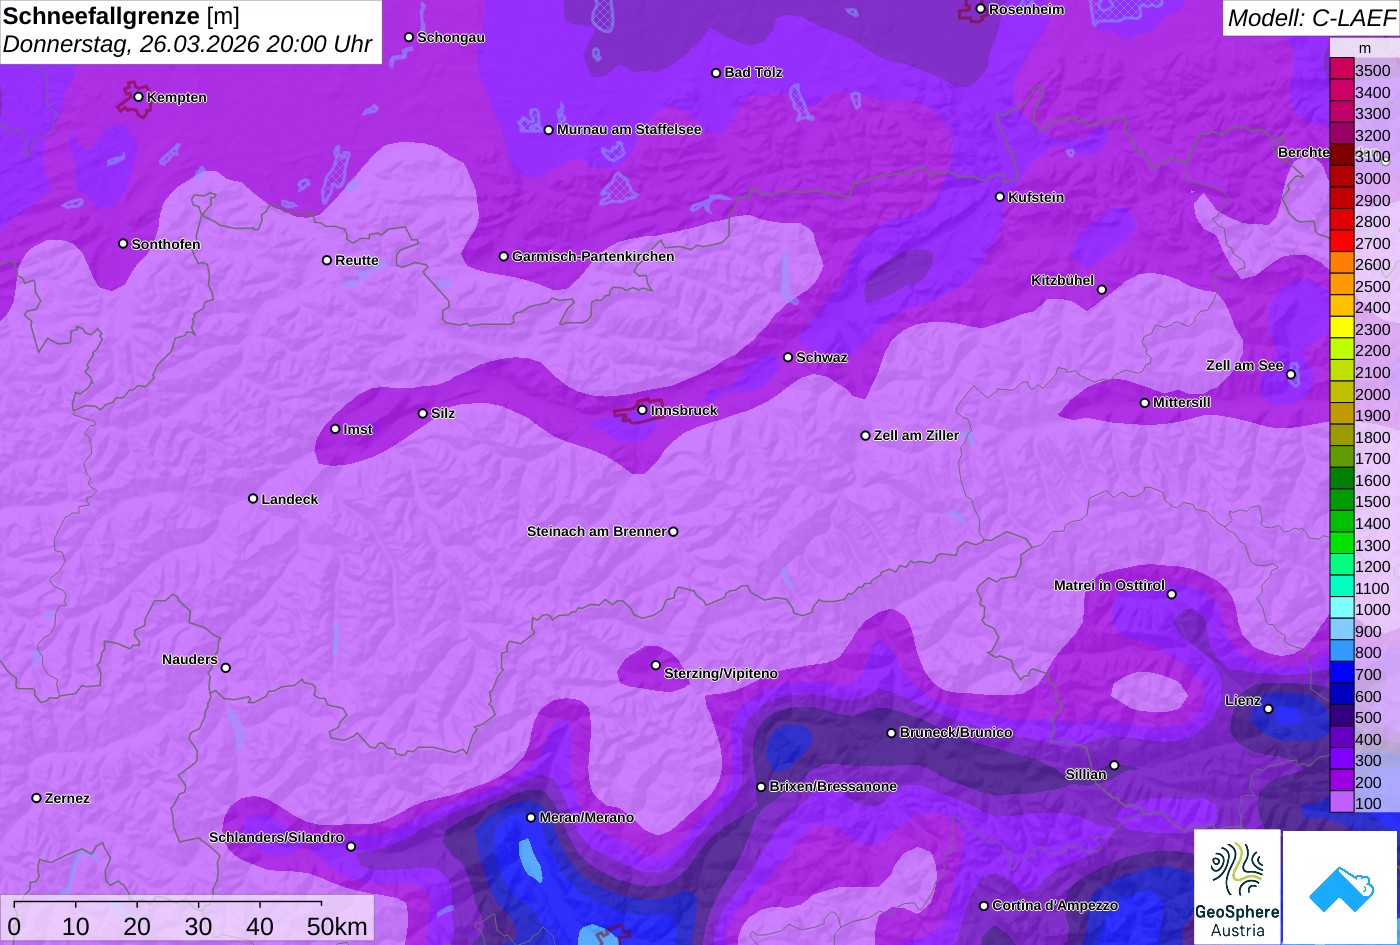This screenshot has width=1400, height=945.
Task: Pick the Schongau marker dot
Action: 409,37
